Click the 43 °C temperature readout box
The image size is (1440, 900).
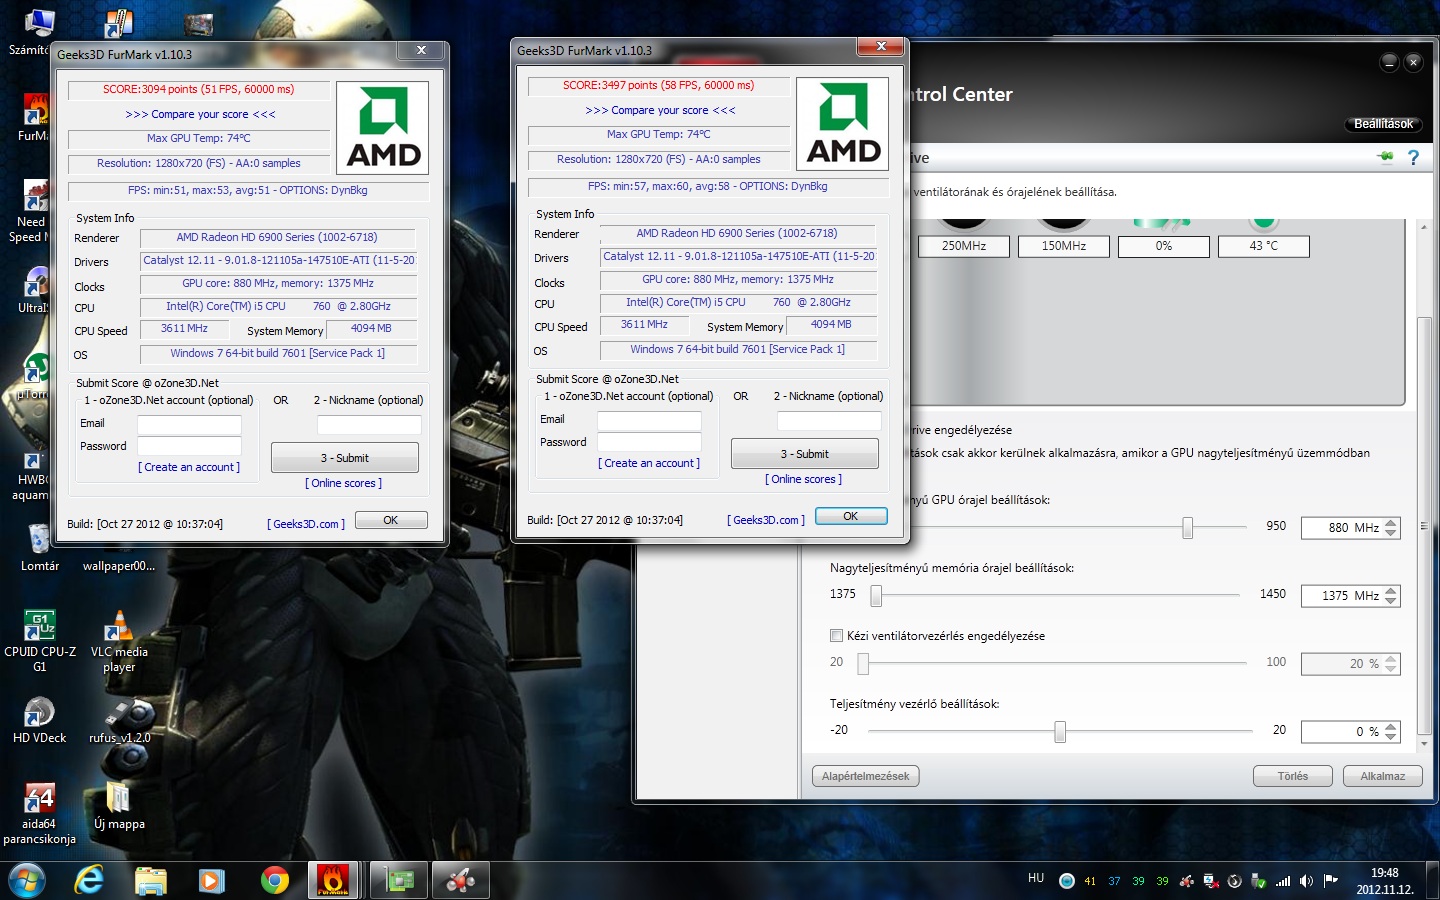[x=1264, y=246]
